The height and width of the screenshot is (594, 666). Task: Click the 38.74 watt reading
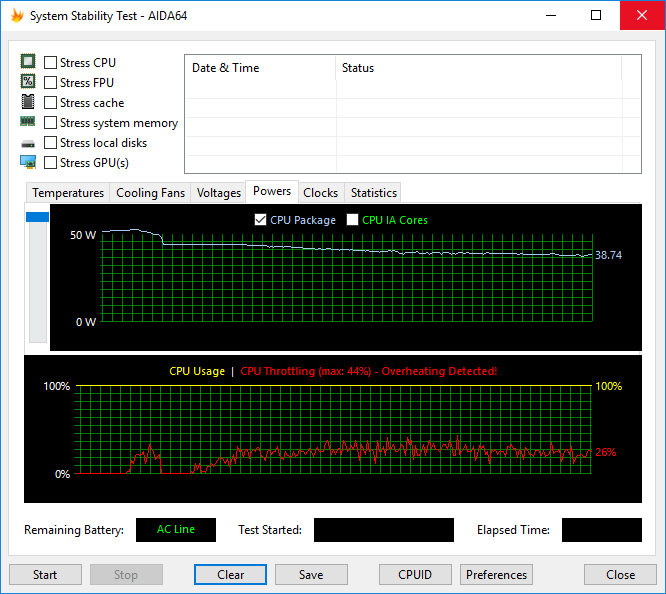[x=608, y=255]
